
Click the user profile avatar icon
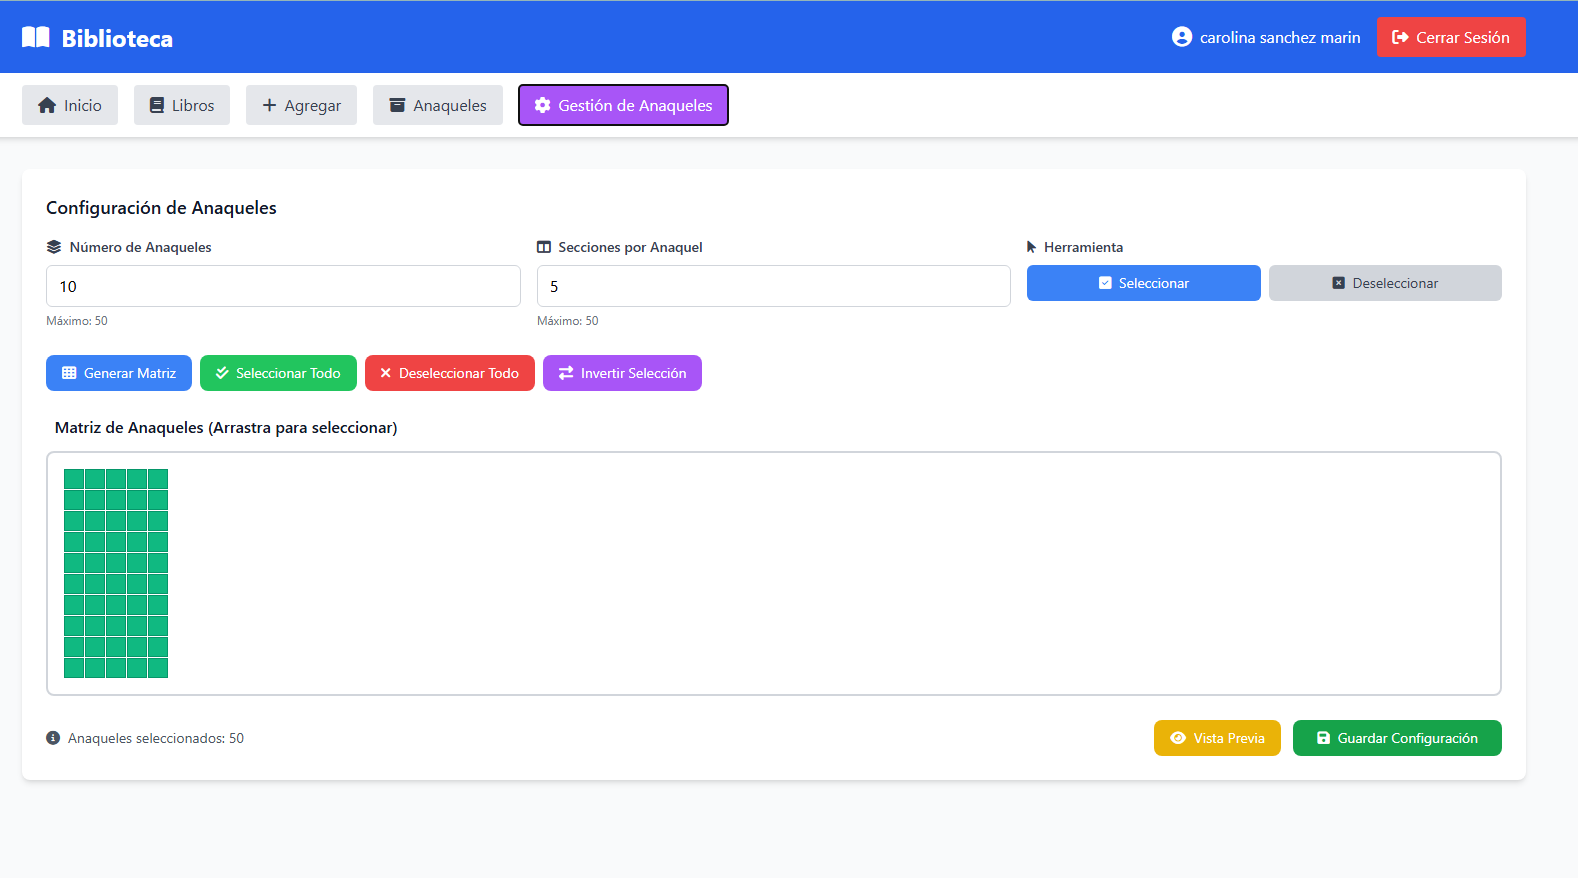(x=1182, y=37)
